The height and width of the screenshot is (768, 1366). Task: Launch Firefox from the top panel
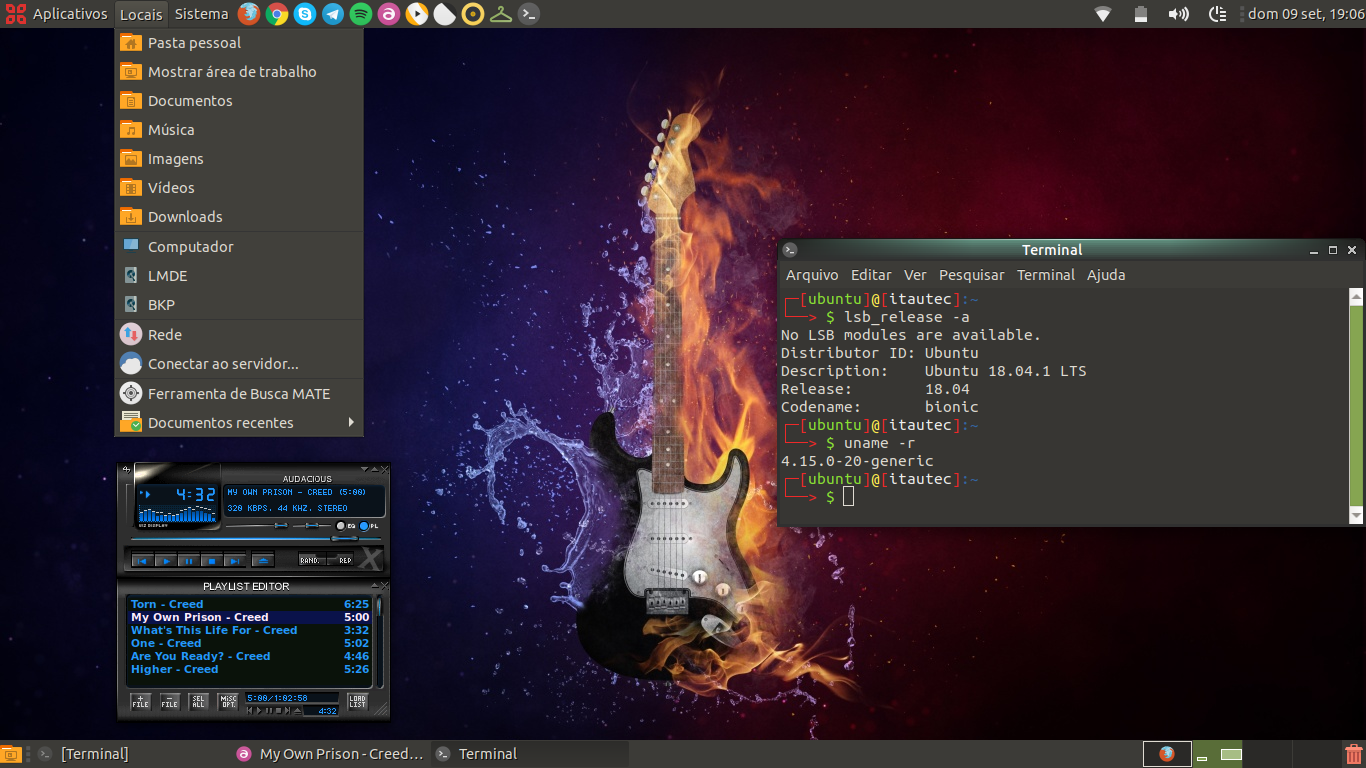pos(249,14)
